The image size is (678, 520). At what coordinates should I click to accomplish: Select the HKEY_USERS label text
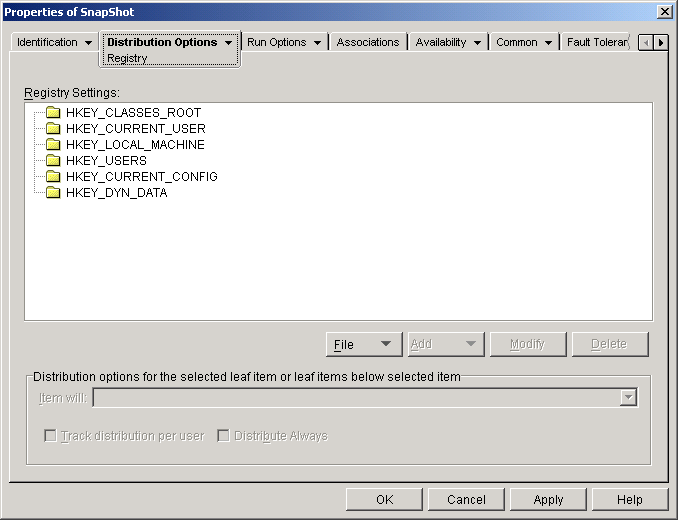[106, 161]
